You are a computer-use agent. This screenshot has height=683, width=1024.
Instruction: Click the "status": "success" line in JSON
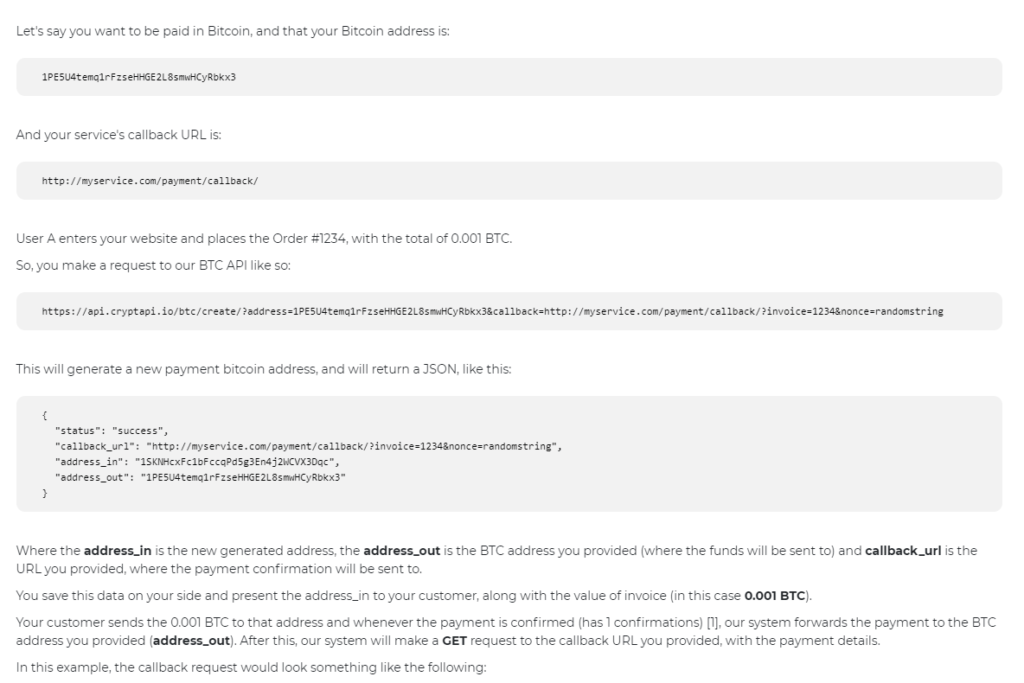(112, 431)
